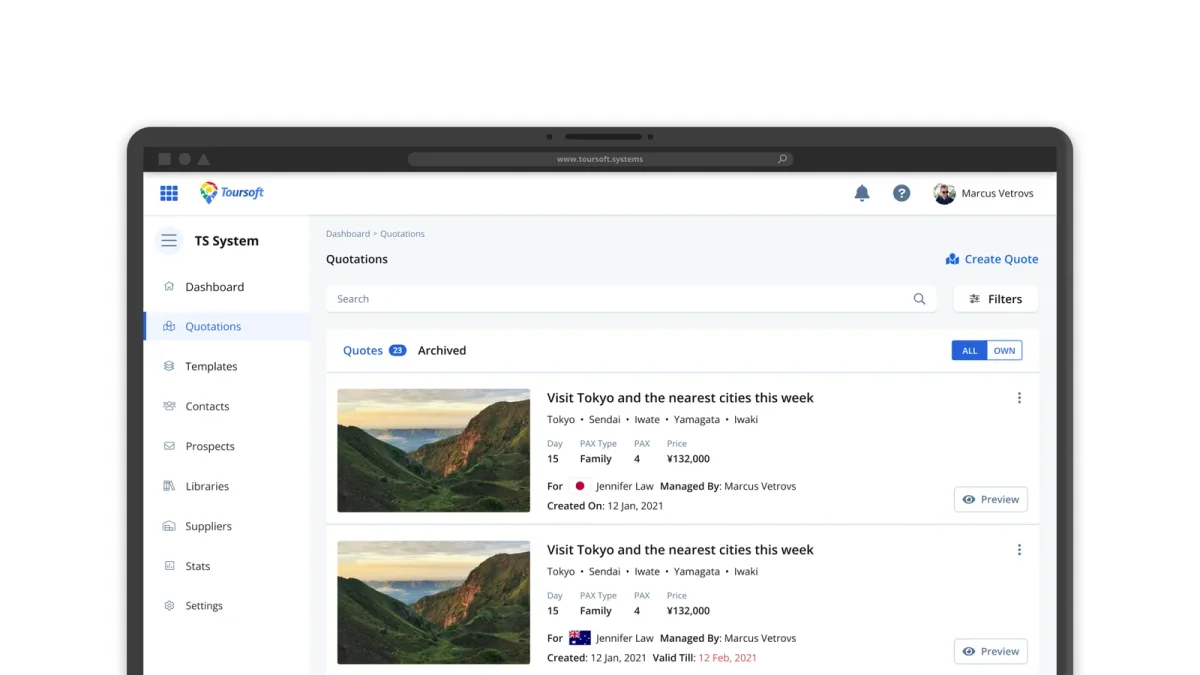Click the sliders icon on Filters button
The height and width of the screenshot is (675, 1200).
[x=975, y=299]
